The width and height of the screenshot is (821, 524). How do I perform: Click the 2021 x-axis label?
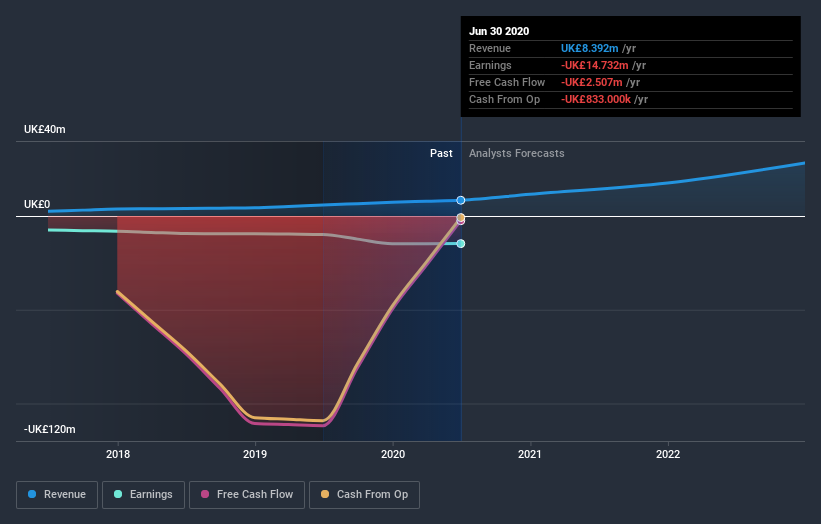click(x=530, y=454)
